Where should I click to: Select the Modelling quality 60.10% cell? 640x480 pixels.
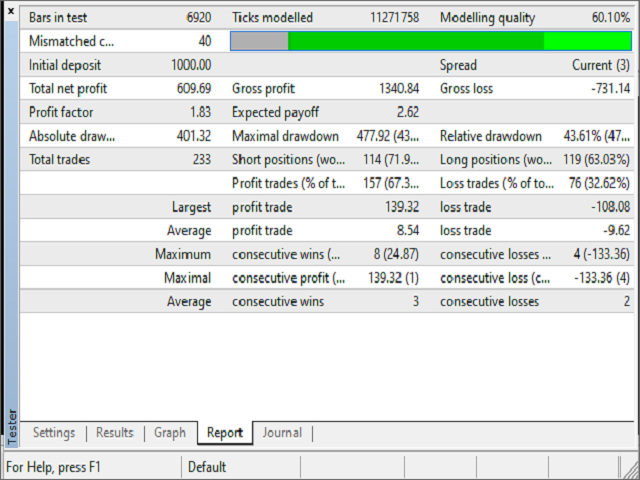pyautogui.click(x=608, y=18)
